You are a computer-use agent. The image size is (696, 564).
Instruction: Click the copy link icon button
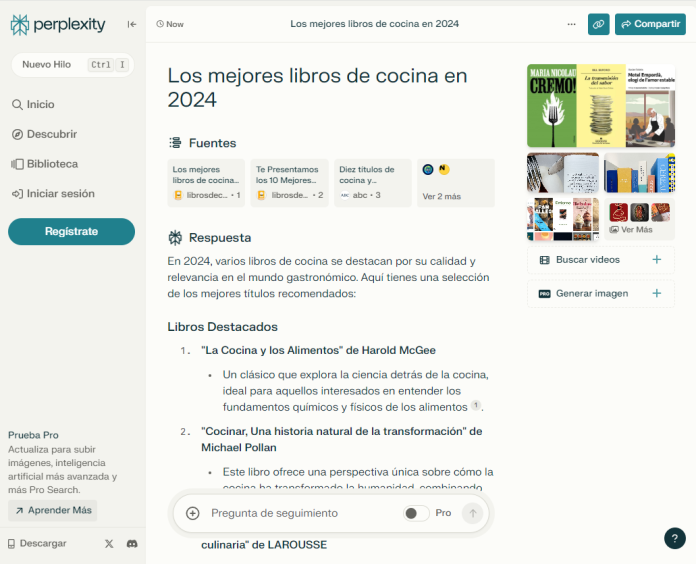coord(598,24)
